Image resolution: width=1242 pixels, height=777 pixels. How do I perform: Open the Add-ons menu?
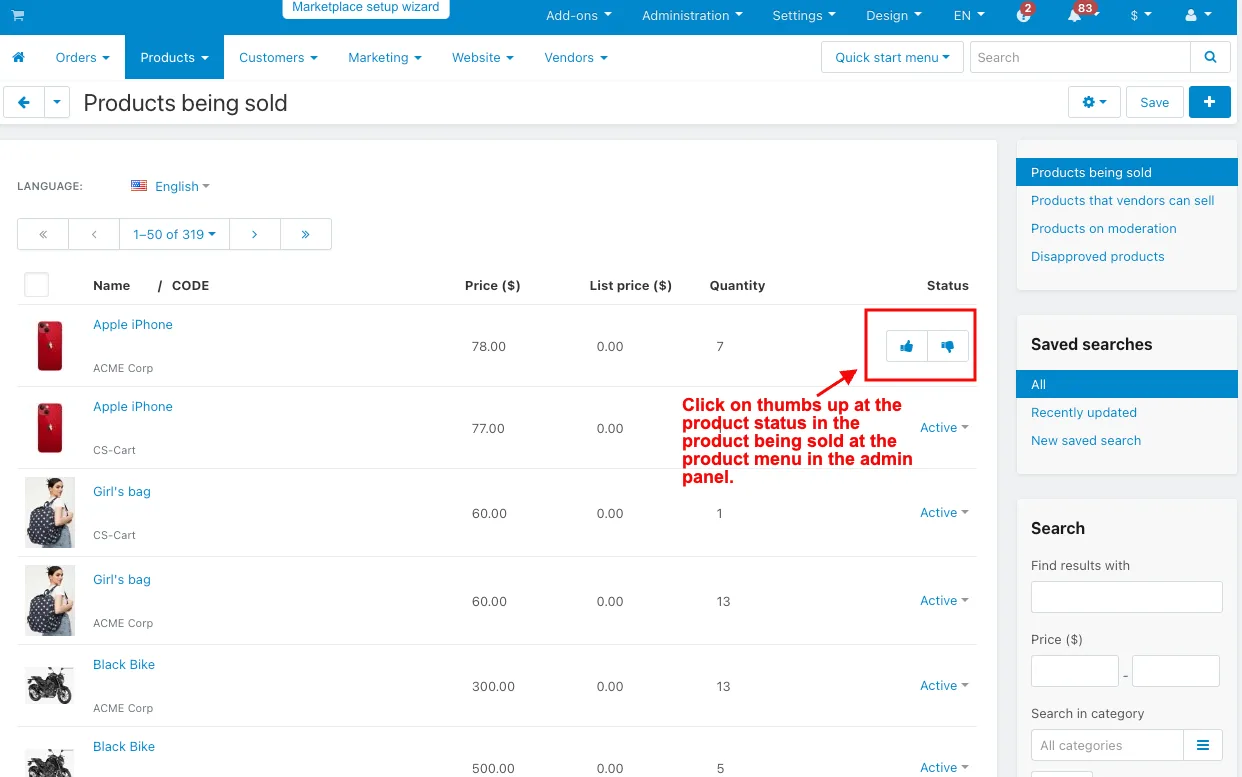(579, 16)
